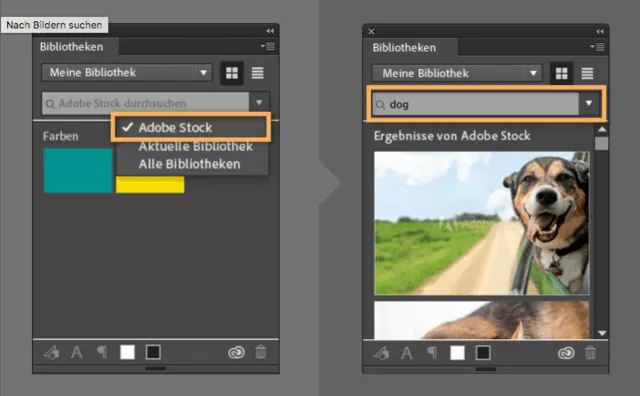Add graphic icon in right panel footer

pyautogui.click(x=382, y=353)
